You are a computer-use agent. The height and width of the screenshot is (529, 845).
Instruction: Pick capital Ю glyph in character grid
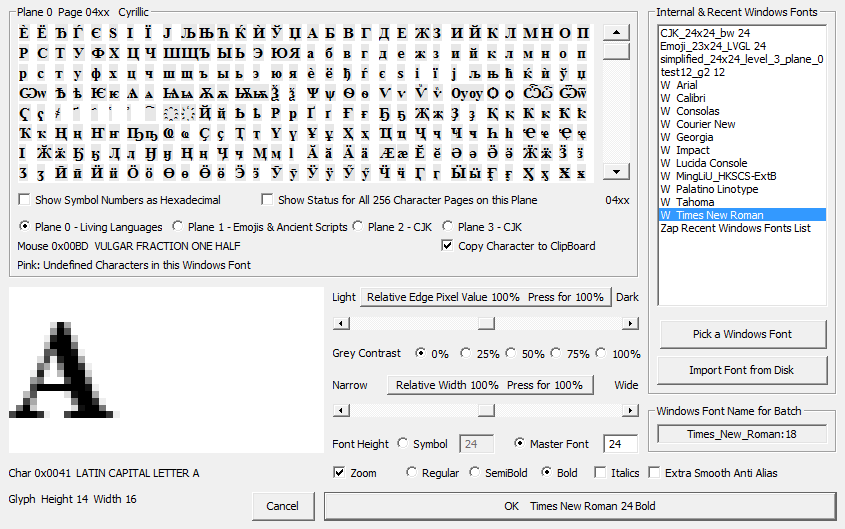pyautogui.click(x=278, y=53)
